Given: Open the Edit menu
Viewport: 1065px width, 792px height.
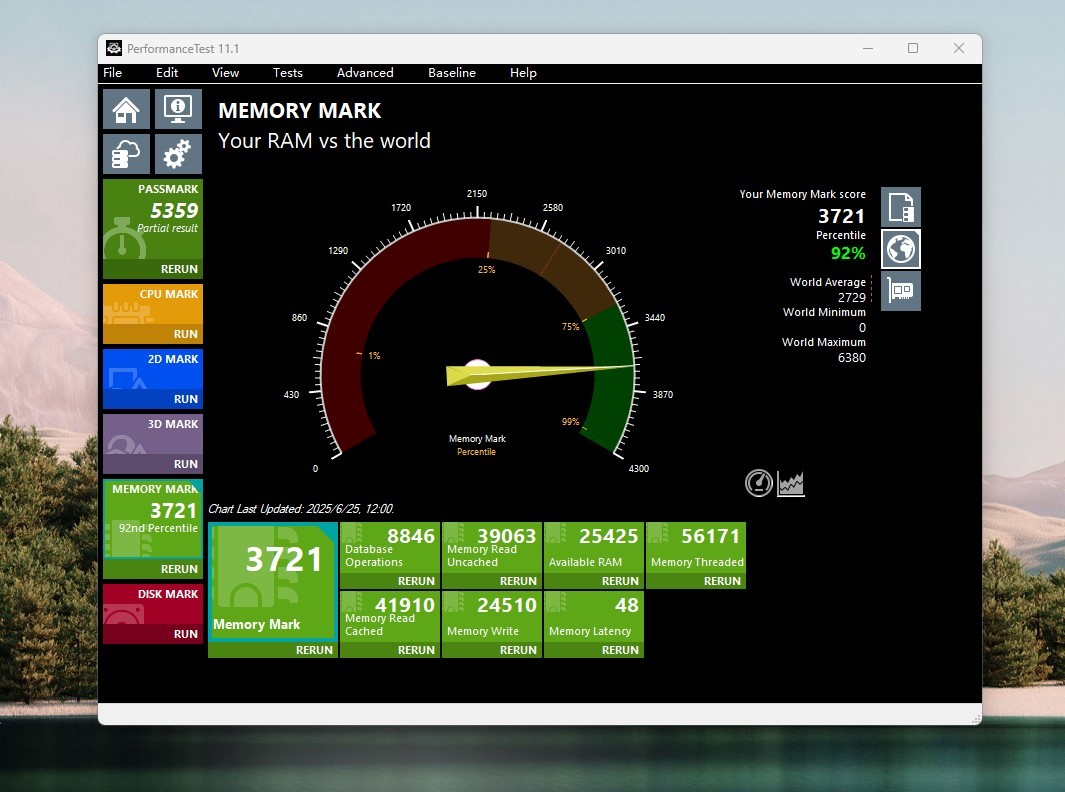Looking at the screenshot, I should 167,73.
